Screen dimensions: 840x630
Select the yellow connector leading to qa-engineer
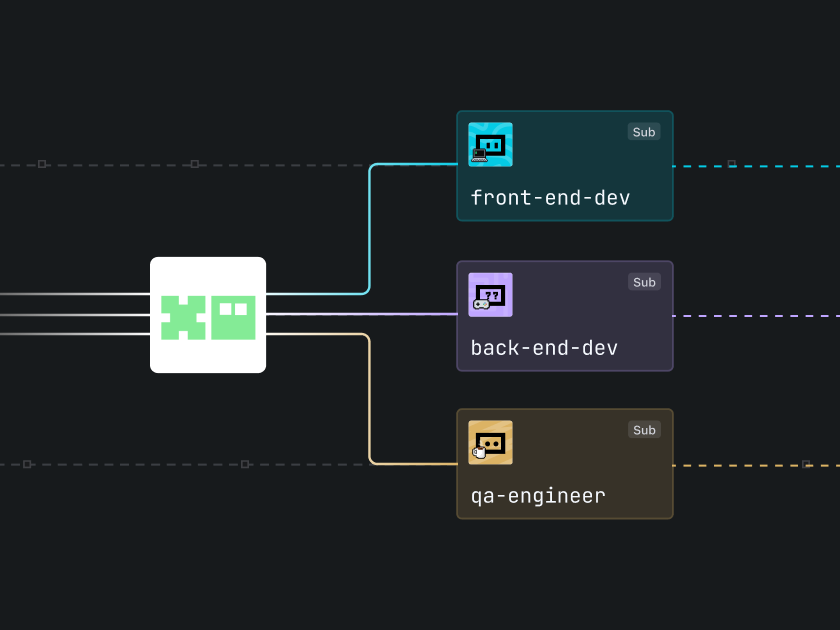tap(370, 400)
